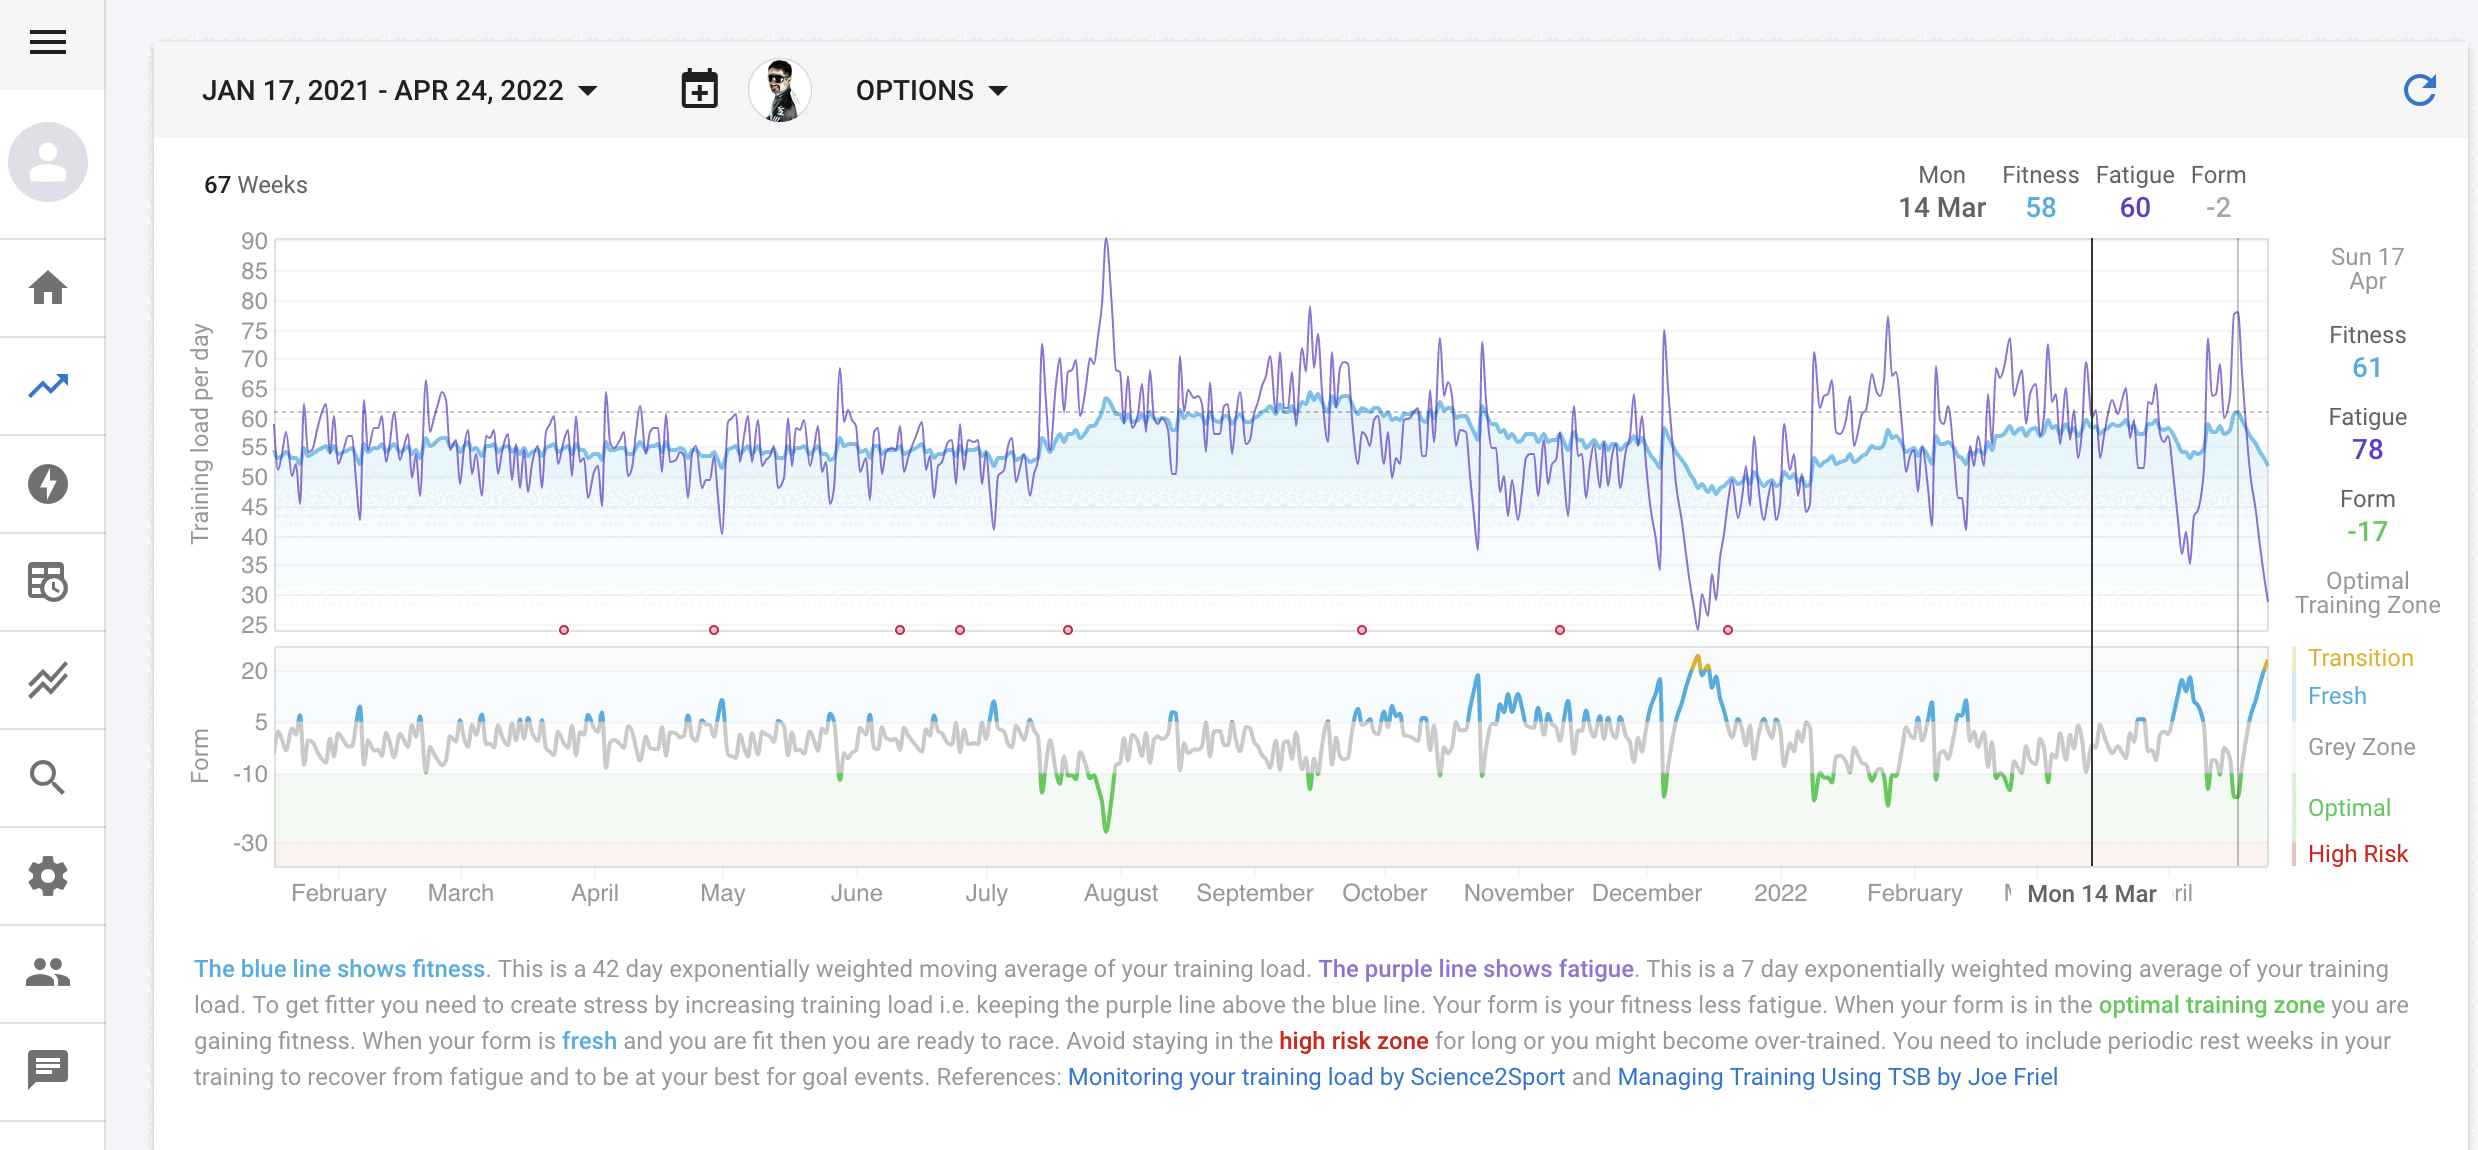Open the search magnifier icon
The image size is (2478, 1150).
[47, 777]
